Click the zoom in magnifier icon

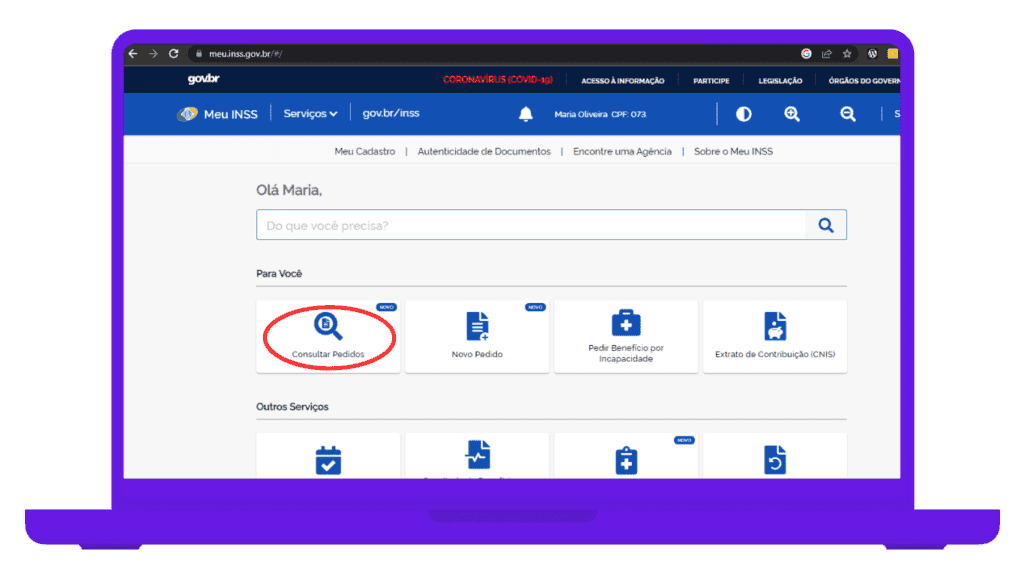792,114
